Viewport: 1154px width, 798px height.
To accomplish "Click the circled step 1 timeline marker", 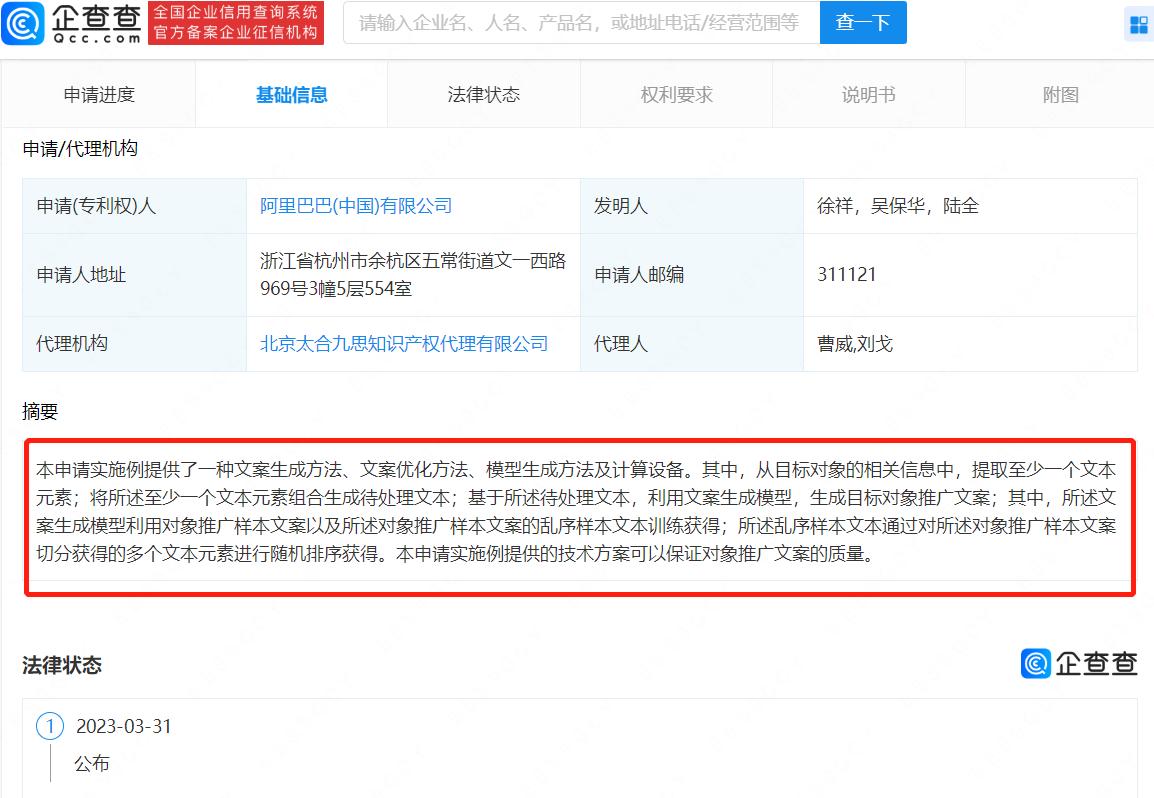I will pos(50,727).
